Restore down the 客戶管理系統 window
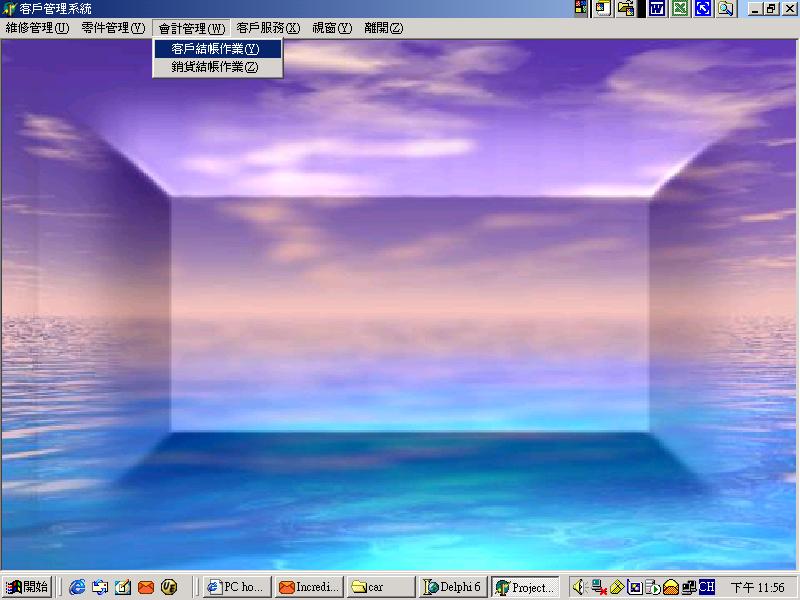 point(771,9)
